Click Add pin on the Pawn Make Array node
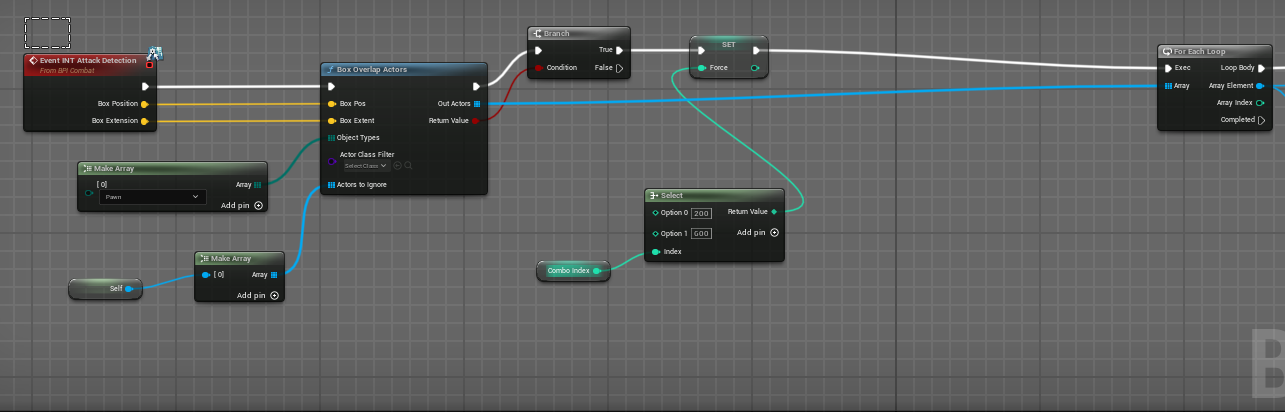The image size is (1285, 412). (242, 206)
